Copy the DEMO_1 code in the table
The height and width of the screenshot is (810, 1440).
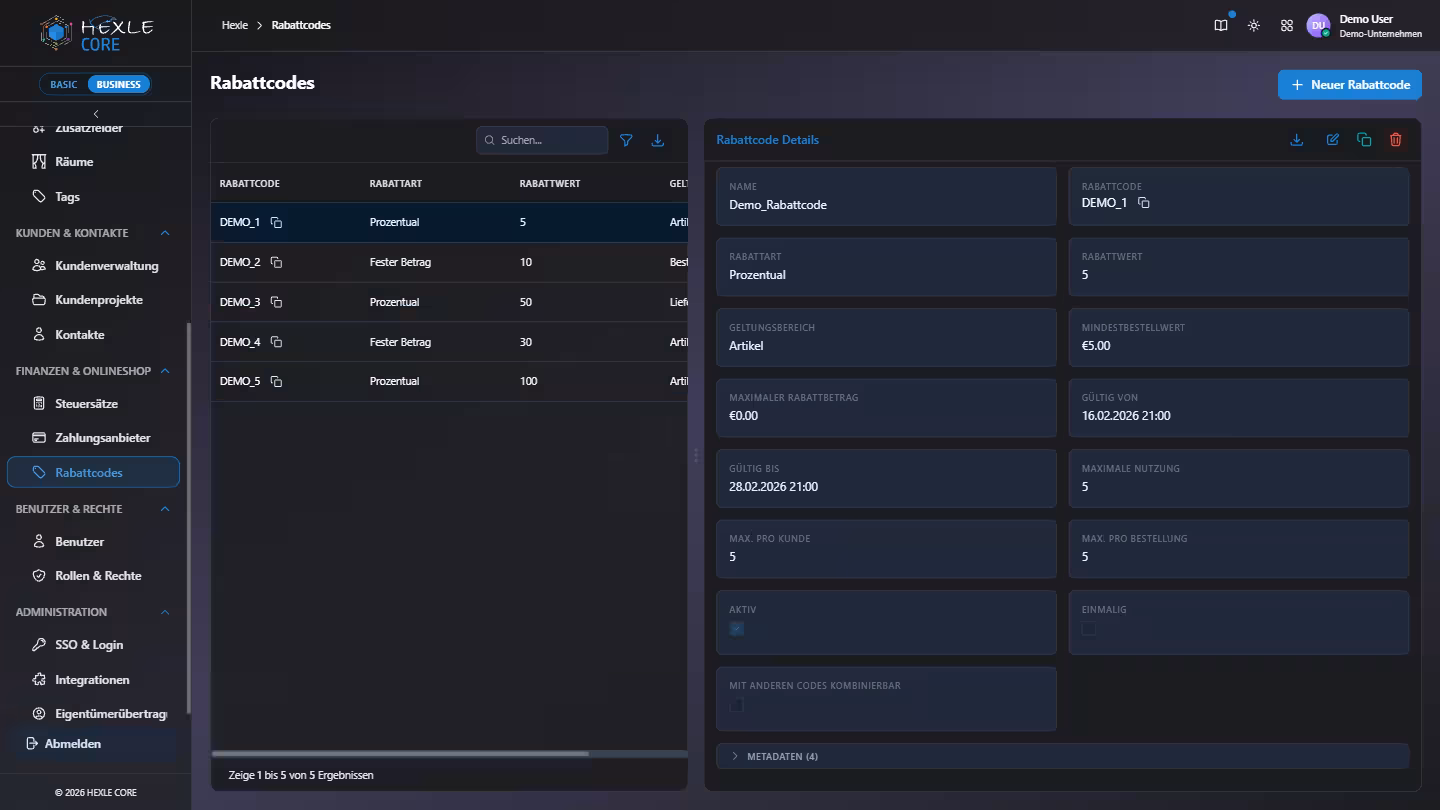tap(276, 222)
